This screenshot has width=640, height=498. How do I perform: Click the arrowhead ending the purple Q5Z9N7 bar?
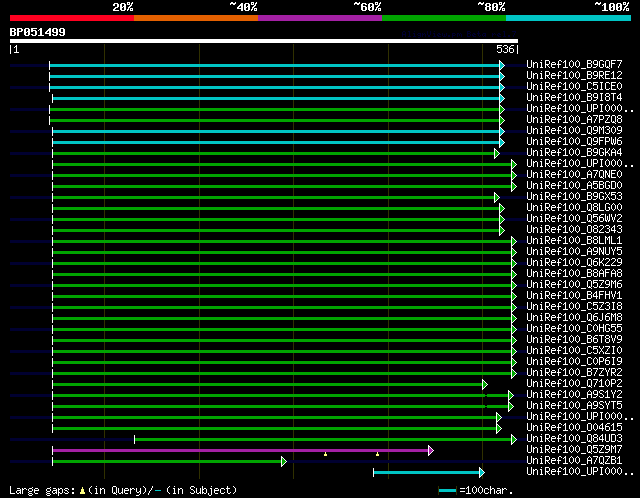(x=431, y=450)
